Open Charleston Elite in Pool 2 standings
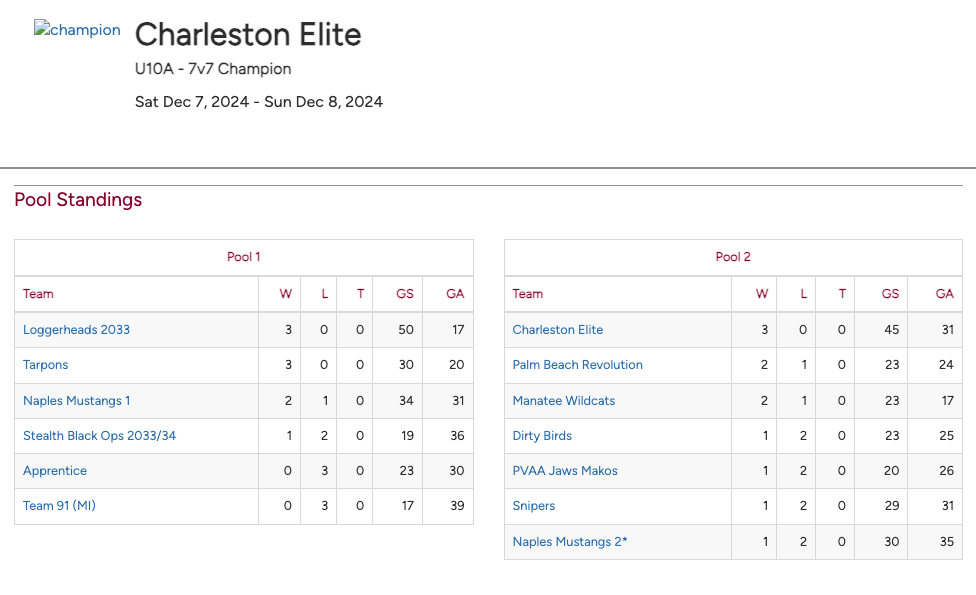Viewport: 976px width, 595px height. 558,330
